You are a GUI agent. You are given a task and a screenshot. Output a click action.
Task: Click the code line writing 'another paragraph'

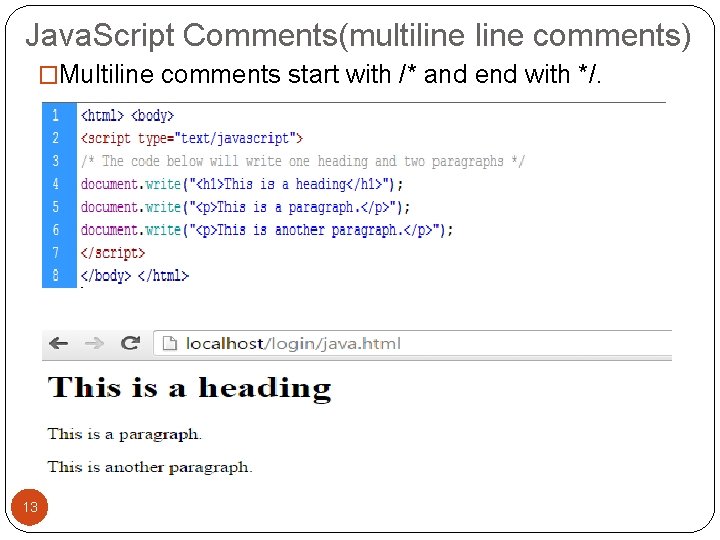tap(267, 230)
